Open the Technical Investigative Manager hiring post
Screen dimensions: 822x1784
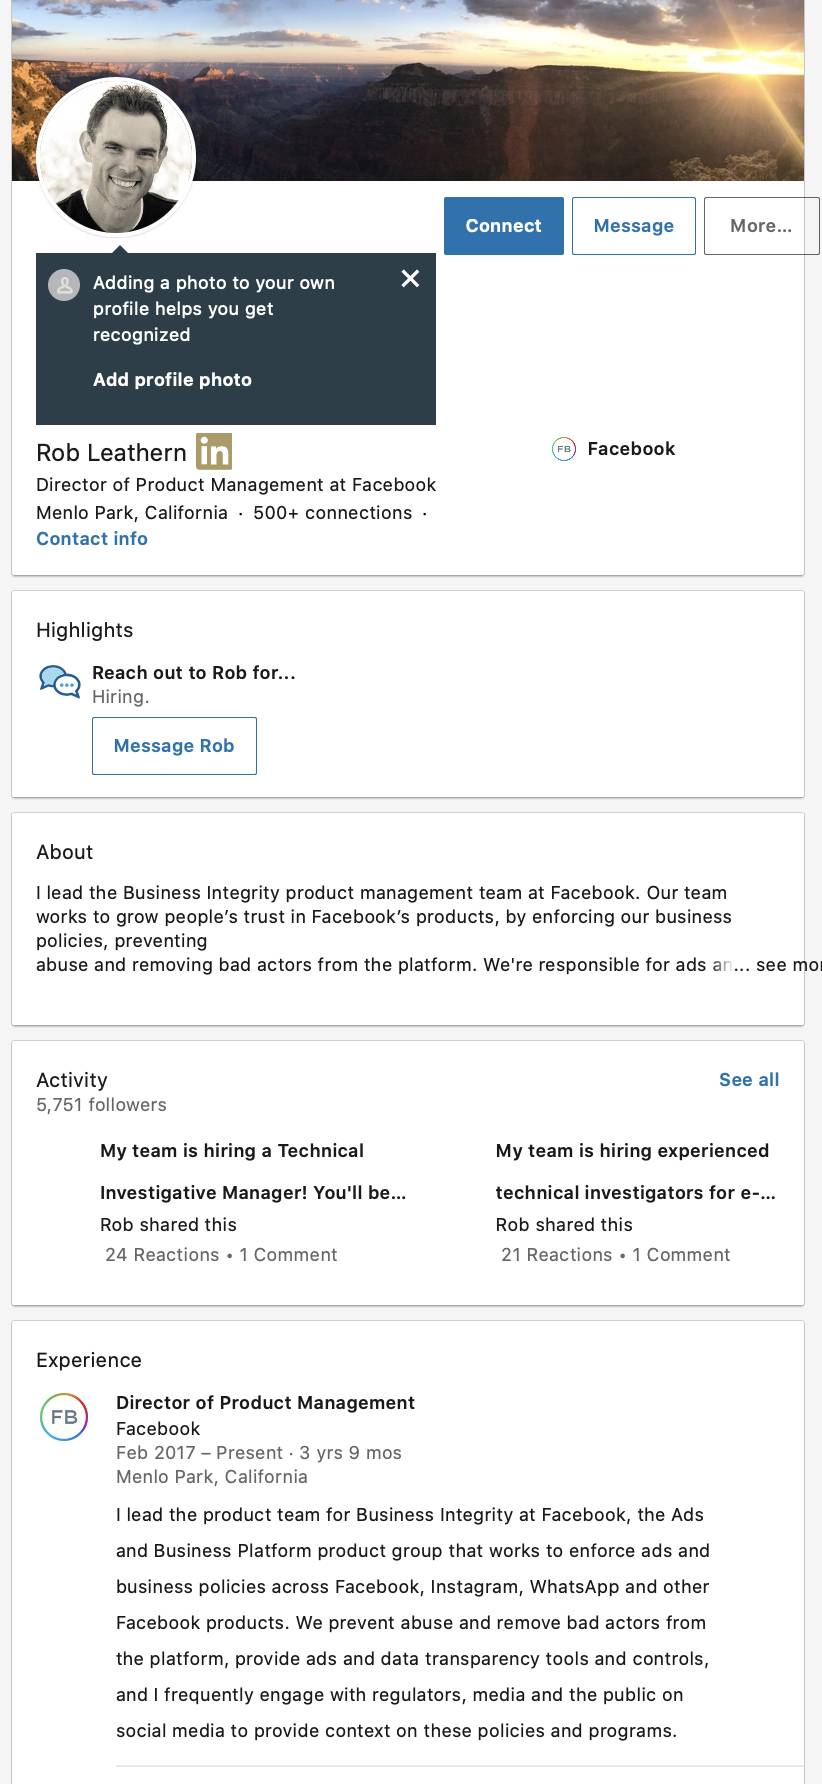point(253,1172)
